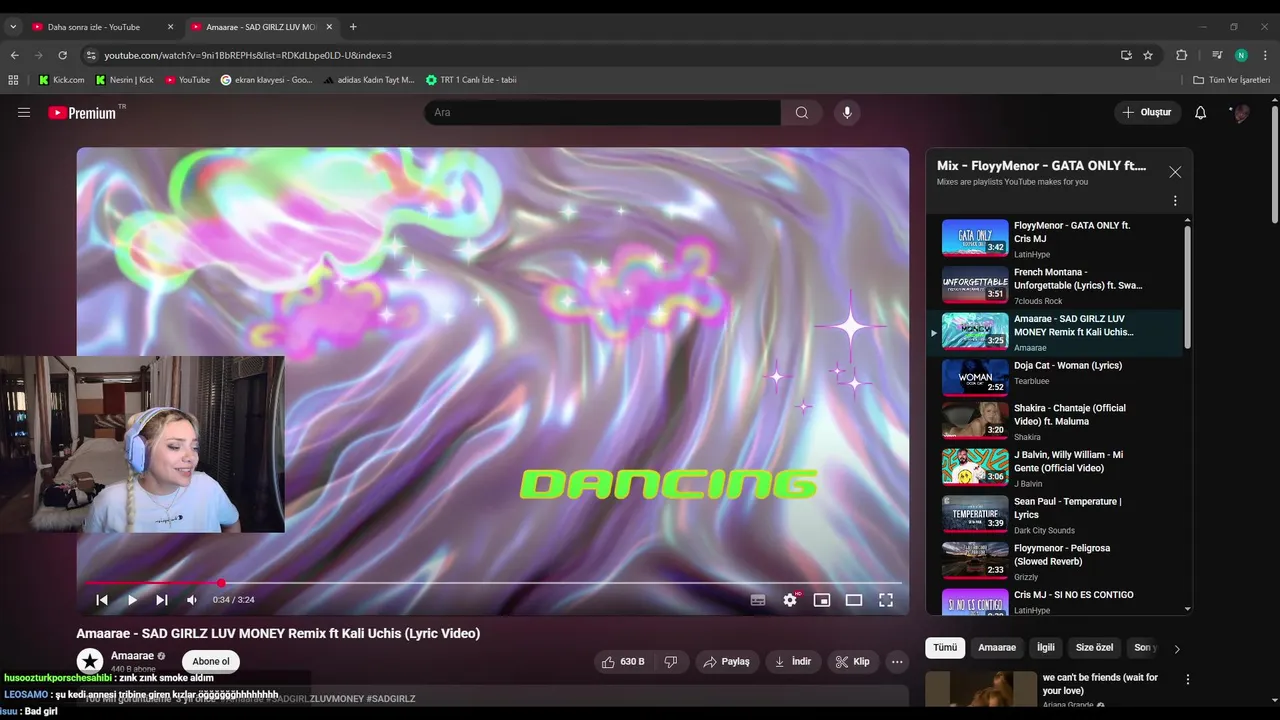The width and height of the screenshot is (1280, 720).
Task: Open Chrome three-dot menu
Action: click(1265, 55)
